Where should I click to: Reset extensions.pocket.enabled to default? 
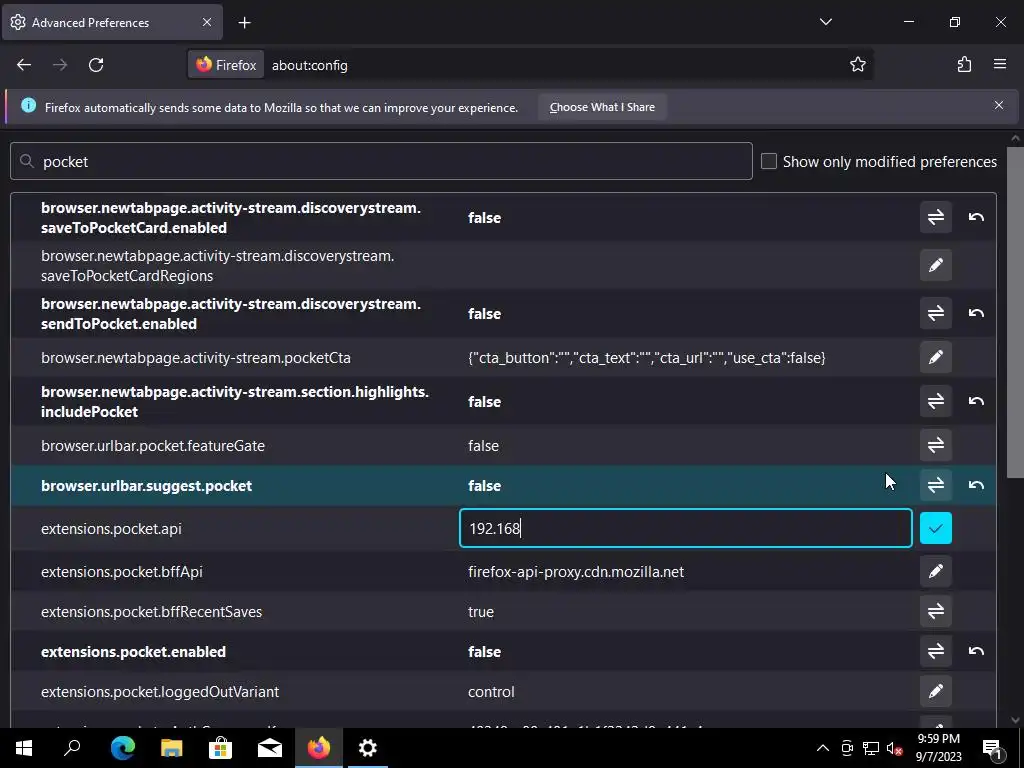(x=976, y=651)
